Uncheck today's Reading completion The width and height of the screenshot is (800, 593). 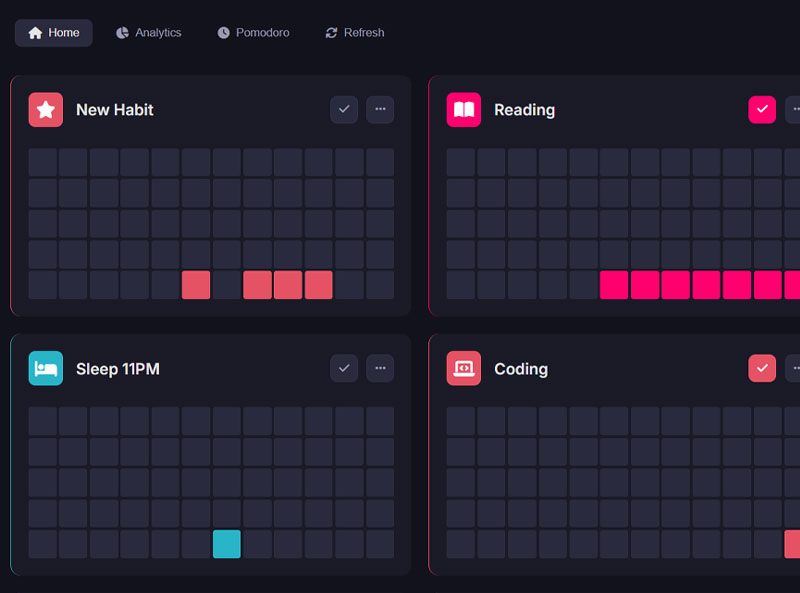[x=762, y=110]
